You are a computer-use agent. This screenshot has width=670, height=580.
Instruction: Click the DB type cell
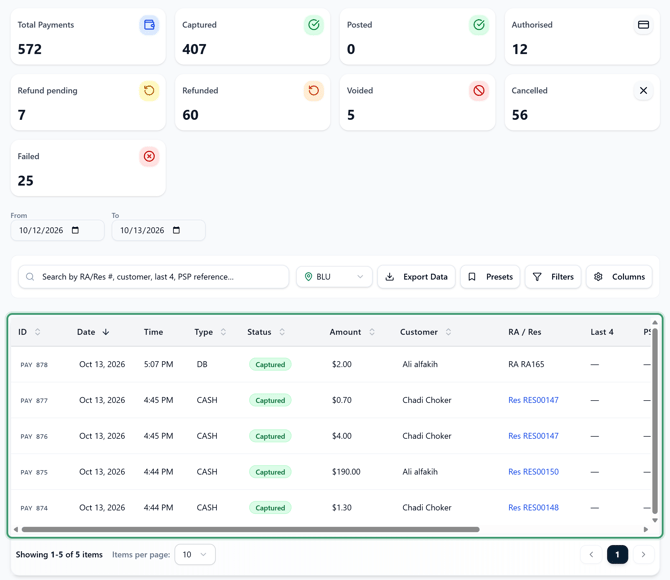tap(202, 365)
